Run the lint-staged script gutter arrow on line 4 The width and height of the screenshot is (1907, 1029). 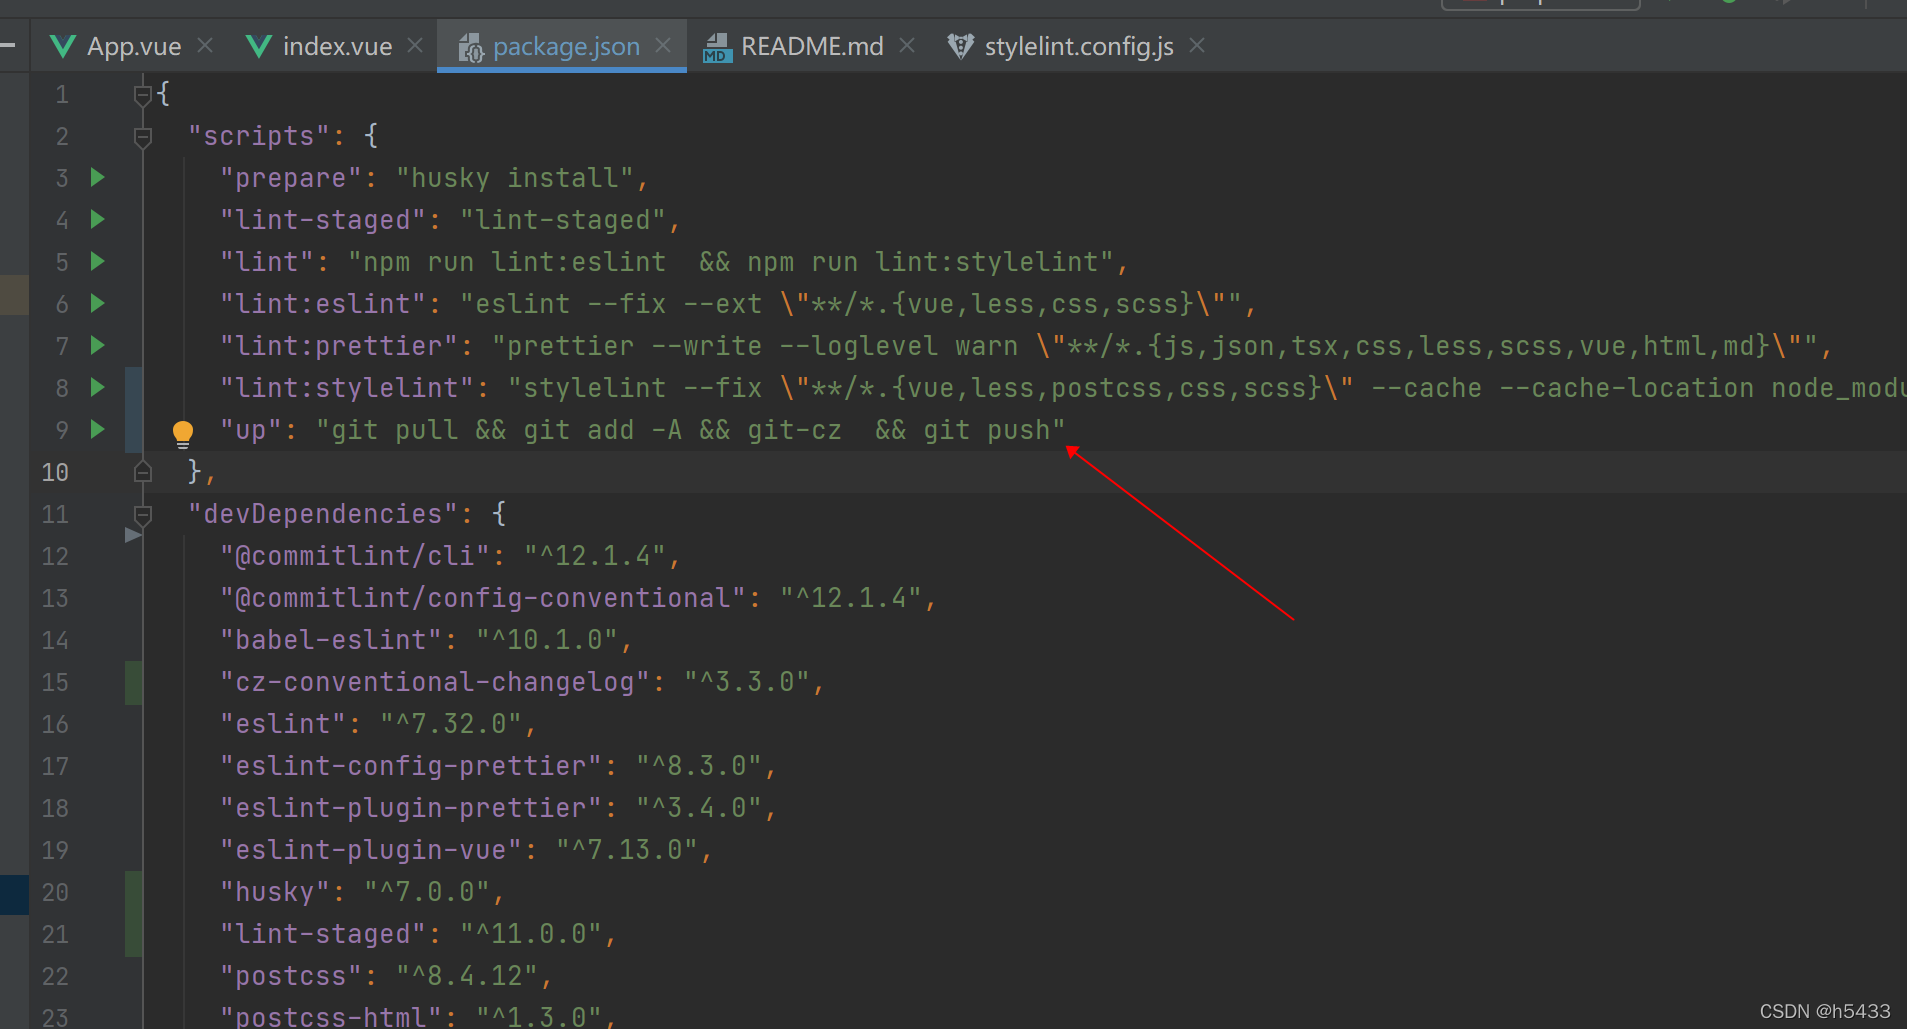[98, 220]
